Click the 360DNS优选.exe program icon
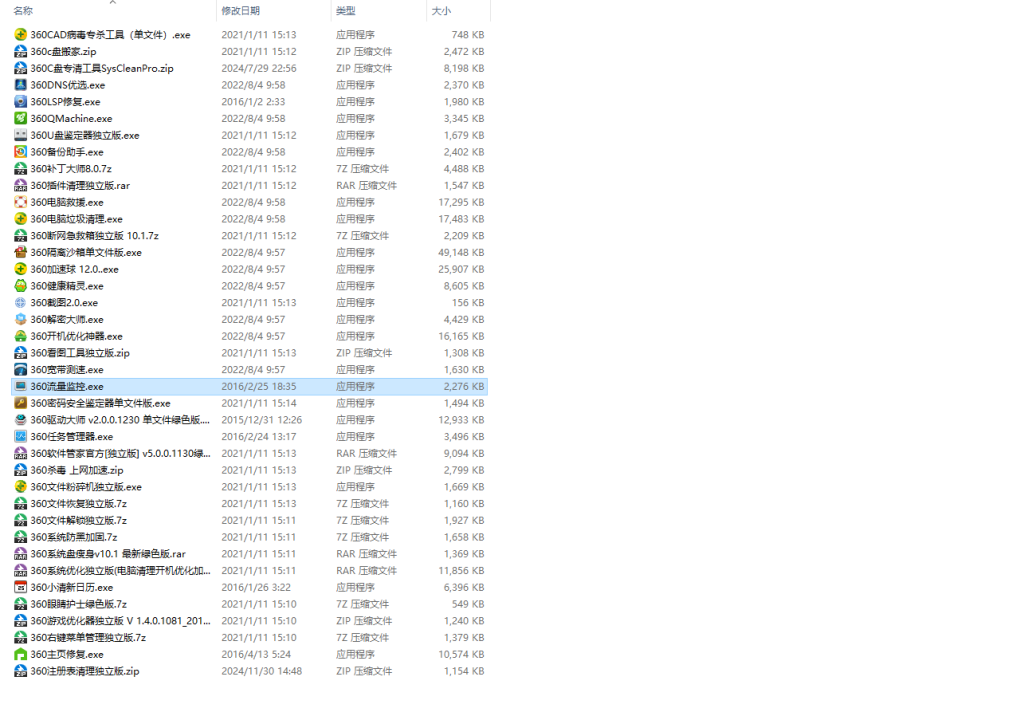The height and width of the screenshot is (716, 1024). point(20,85)
